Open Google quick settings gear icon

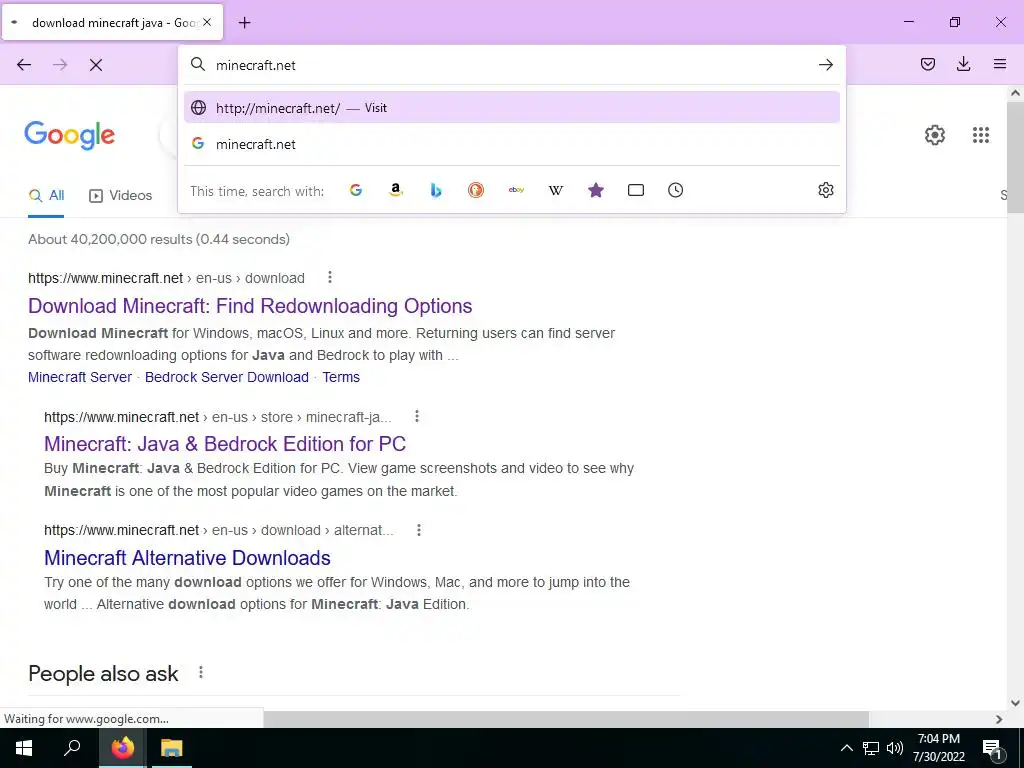pyautogui.click(x=935, y=135)
